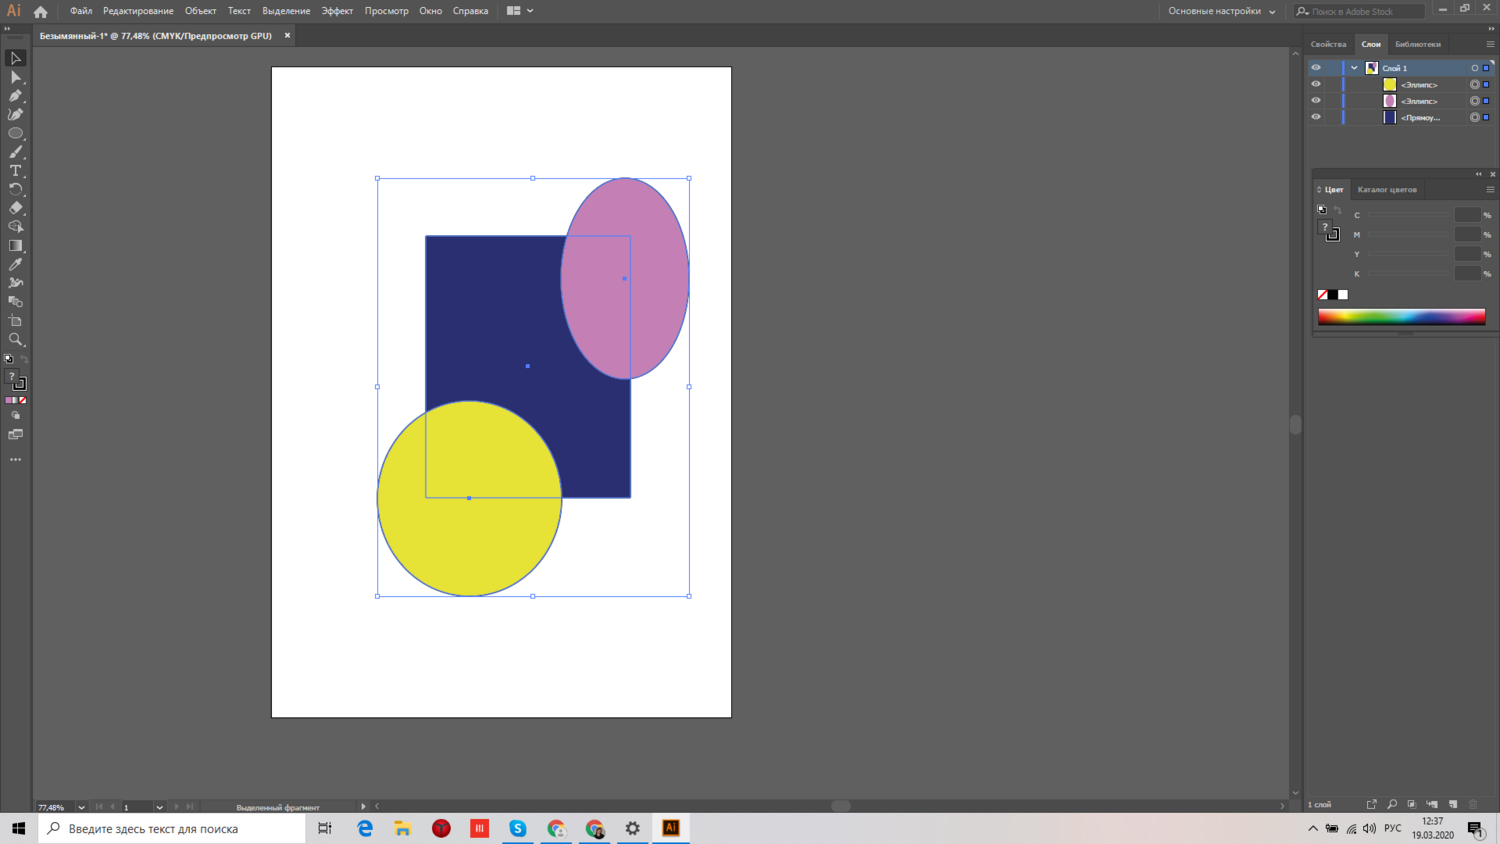Collapse the Слой 1 layer group
1500x844 pixels.
pos(1354,68)
